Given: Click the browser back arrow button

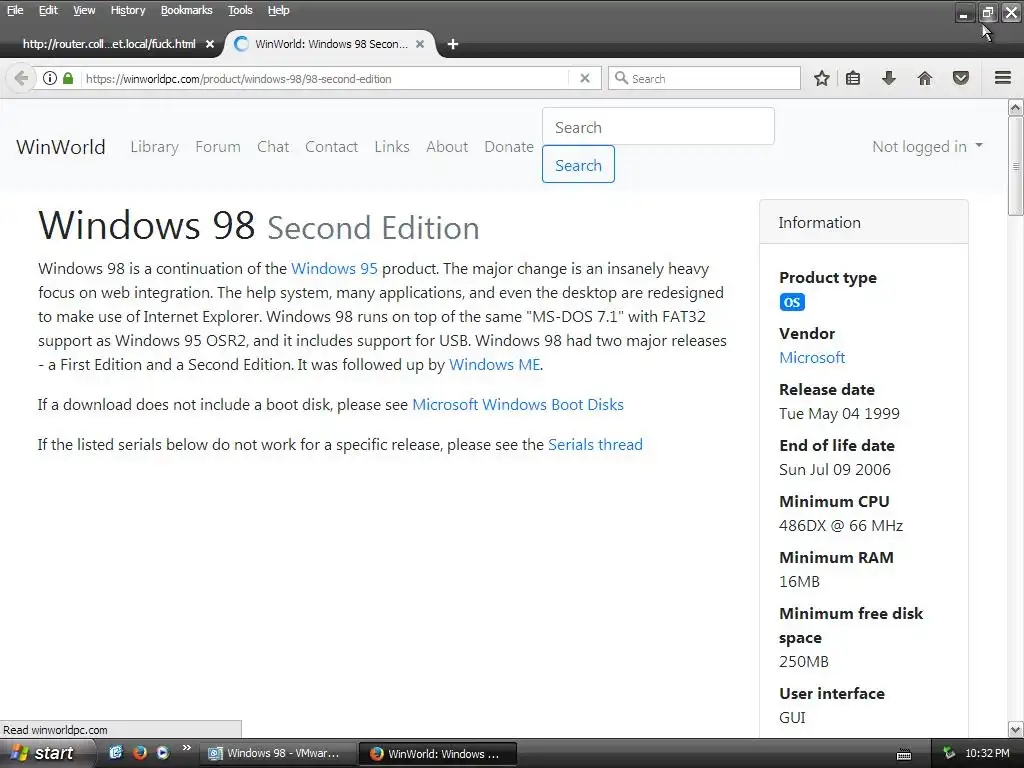Looking at the screenshot, I should point(21,78).
